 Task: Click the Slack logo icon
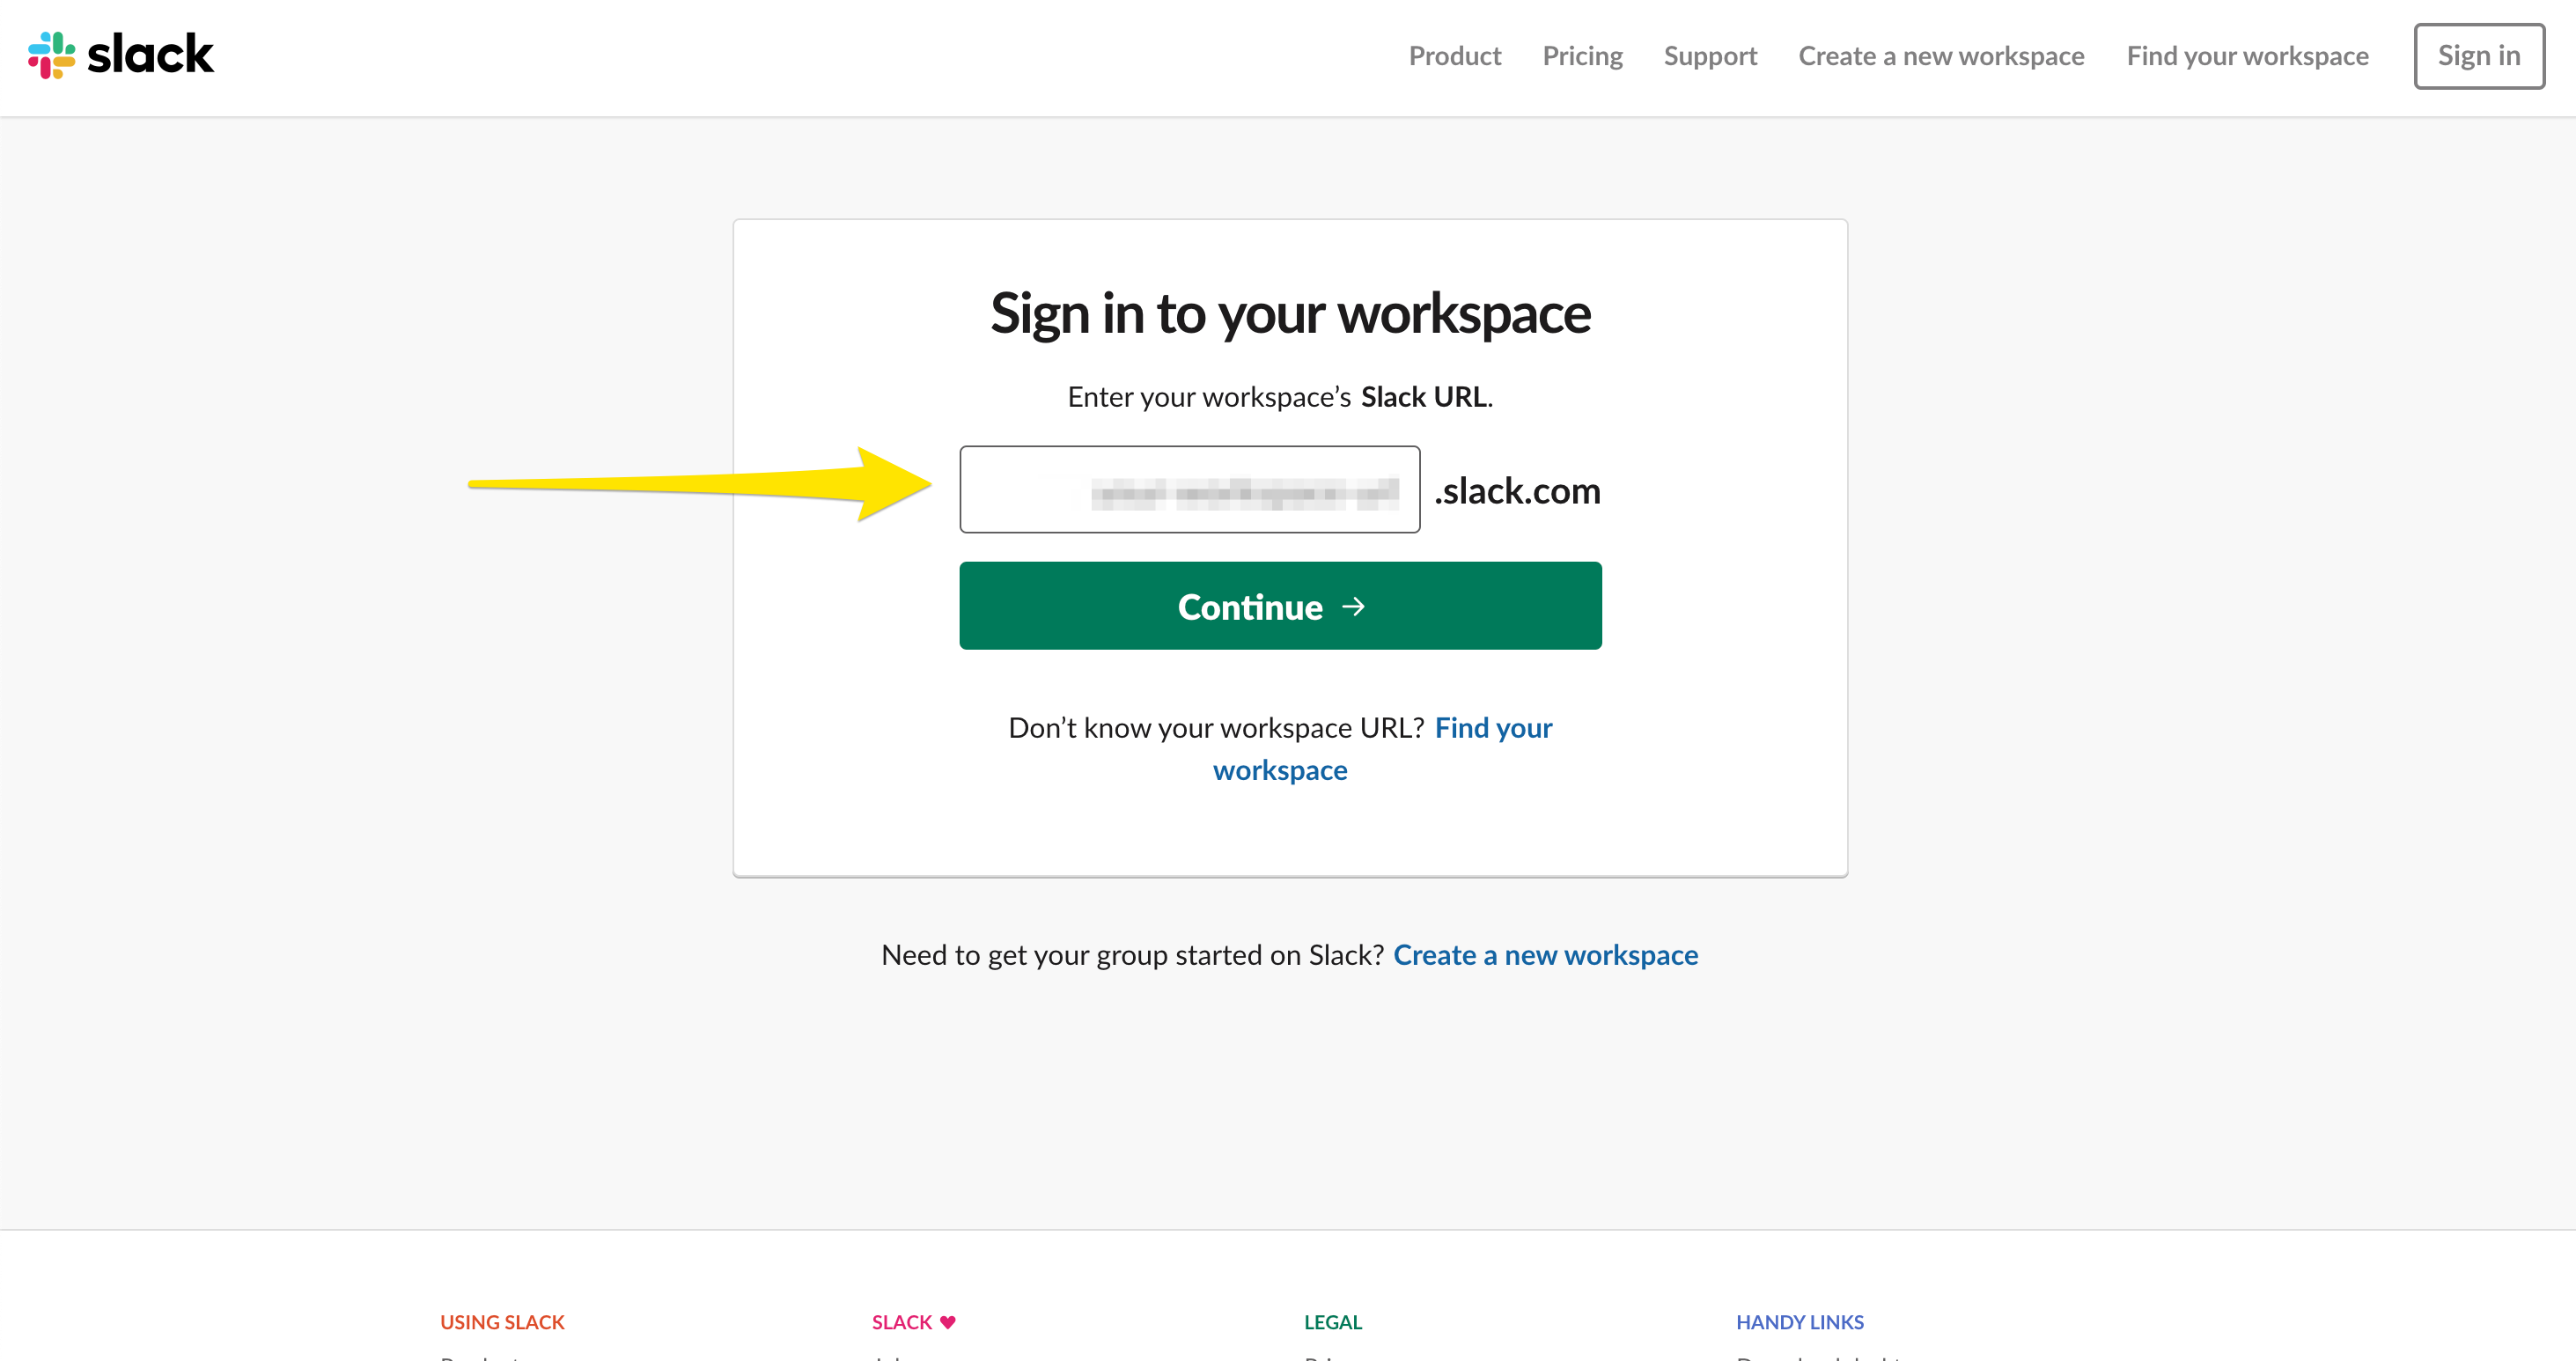pyautogui.click(x=52, y=55)
